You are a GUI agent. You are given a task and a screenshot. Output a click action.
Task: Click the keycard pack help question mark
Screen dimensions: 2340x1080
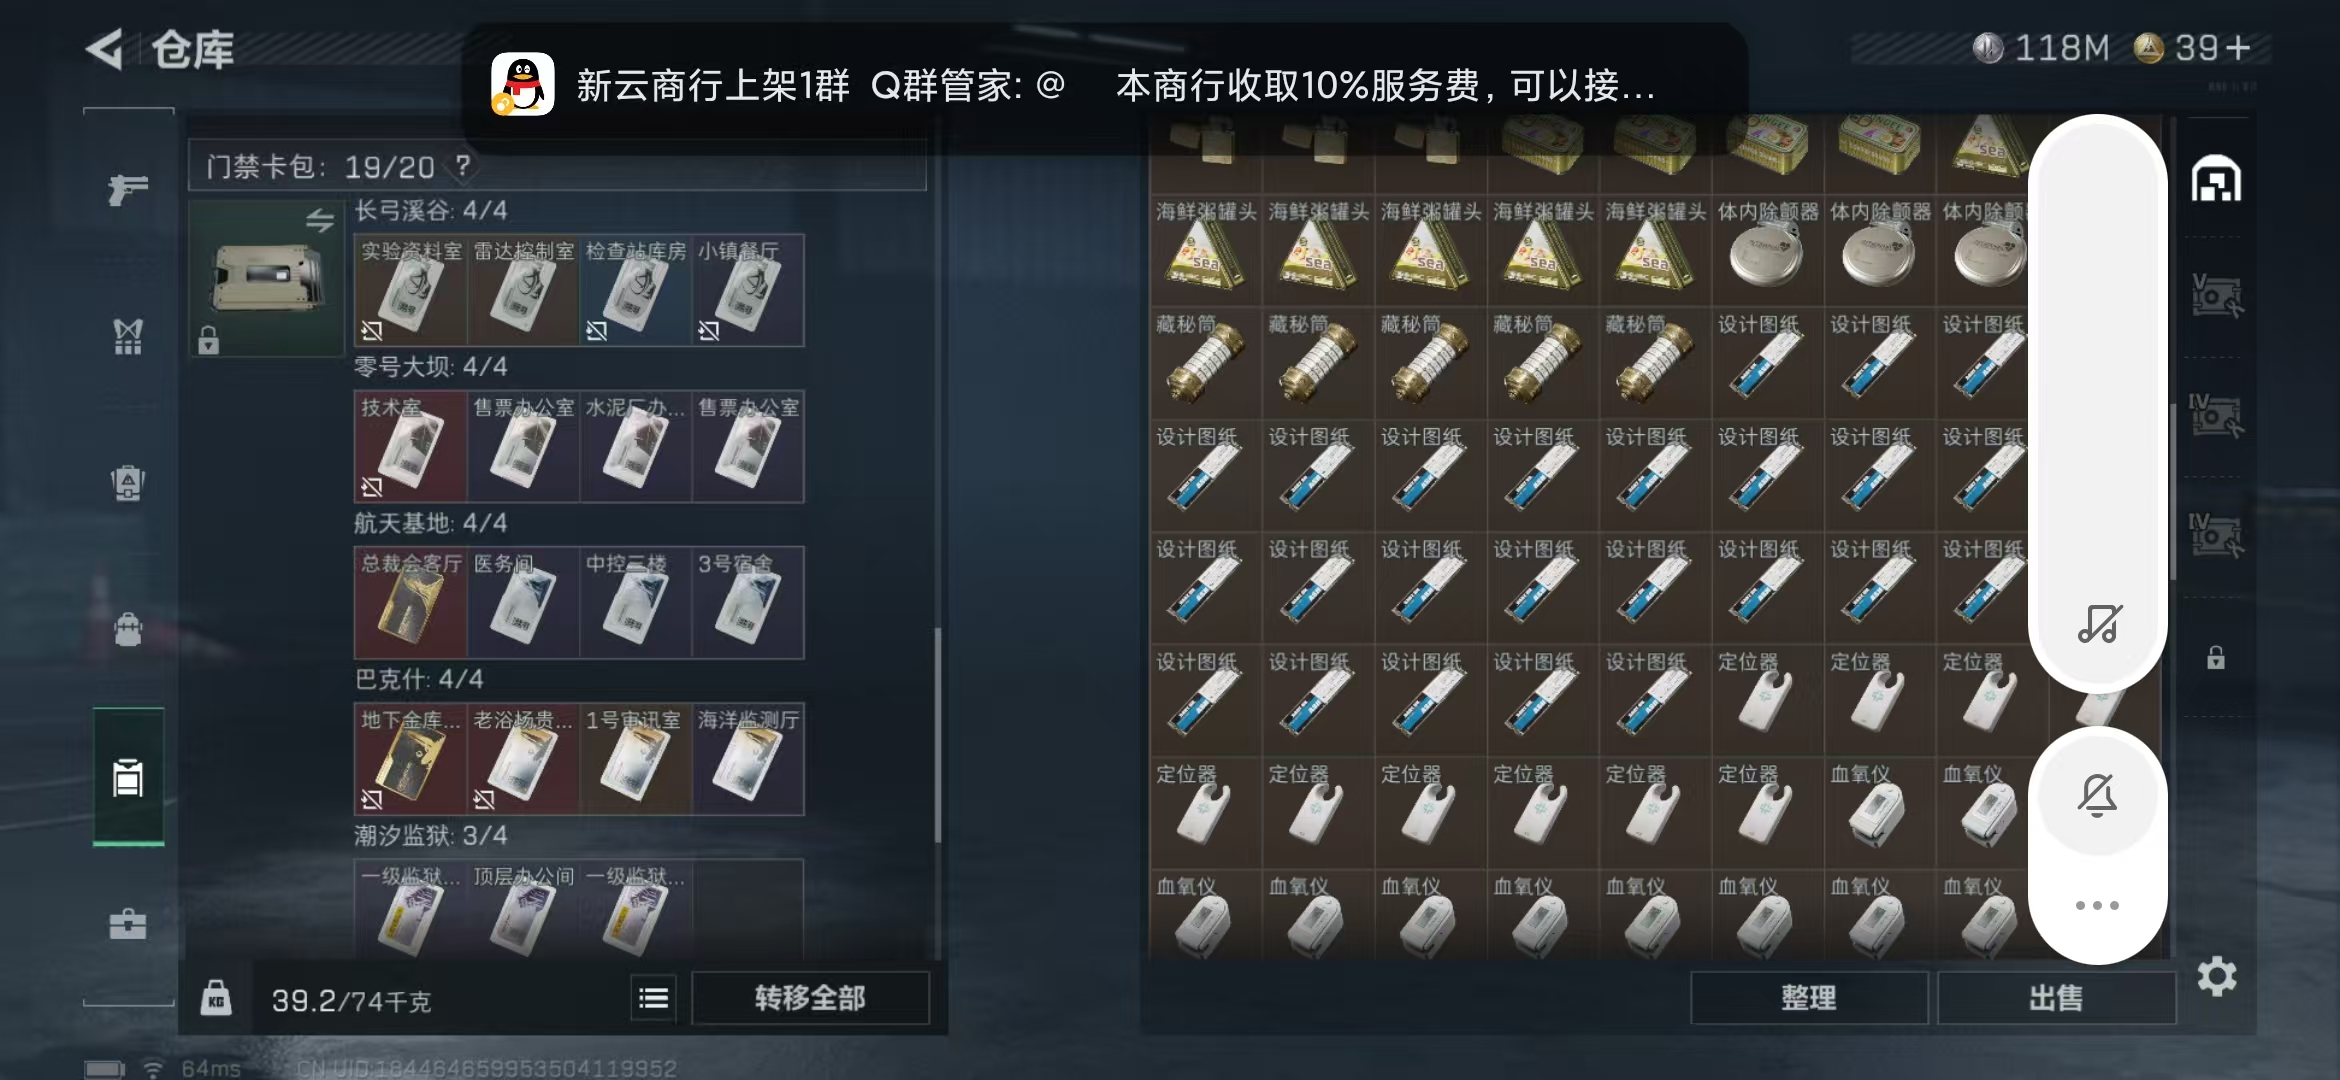pyautogui.click(x=463, y=165)
